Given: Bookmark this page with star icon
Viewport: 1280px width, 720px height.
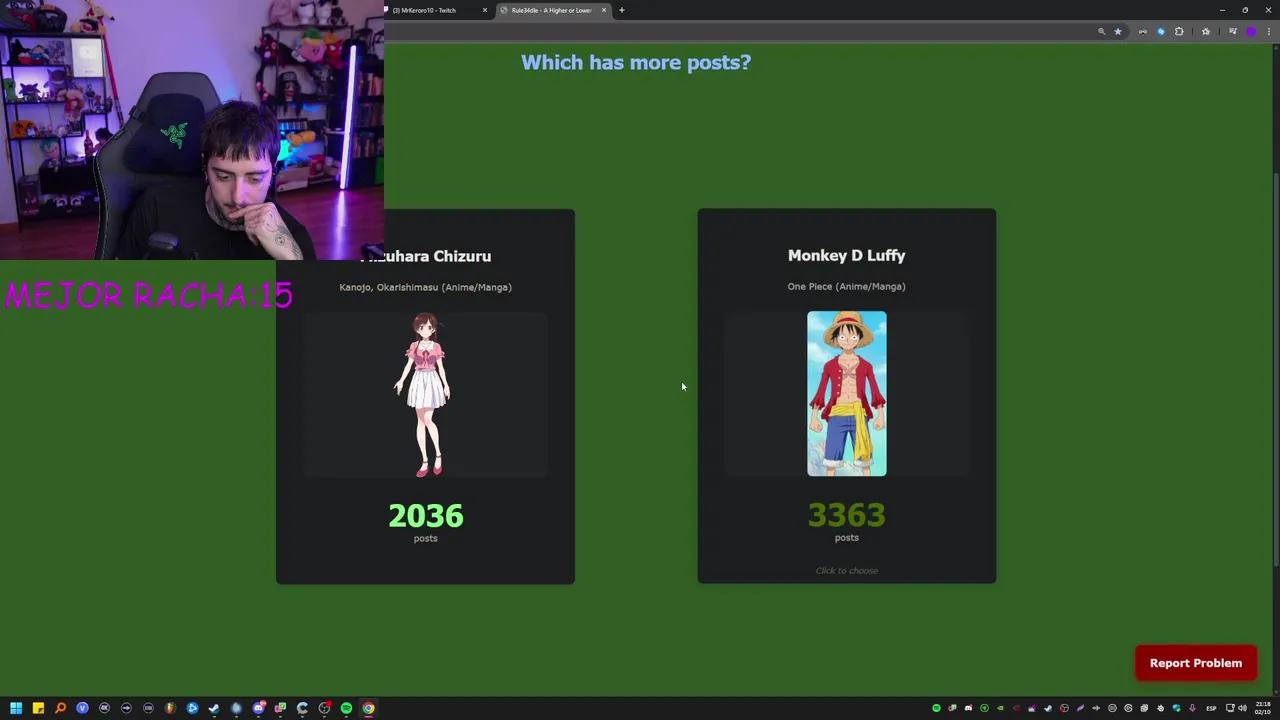Looking at the screenshot, I should [x=1118, y=31].
